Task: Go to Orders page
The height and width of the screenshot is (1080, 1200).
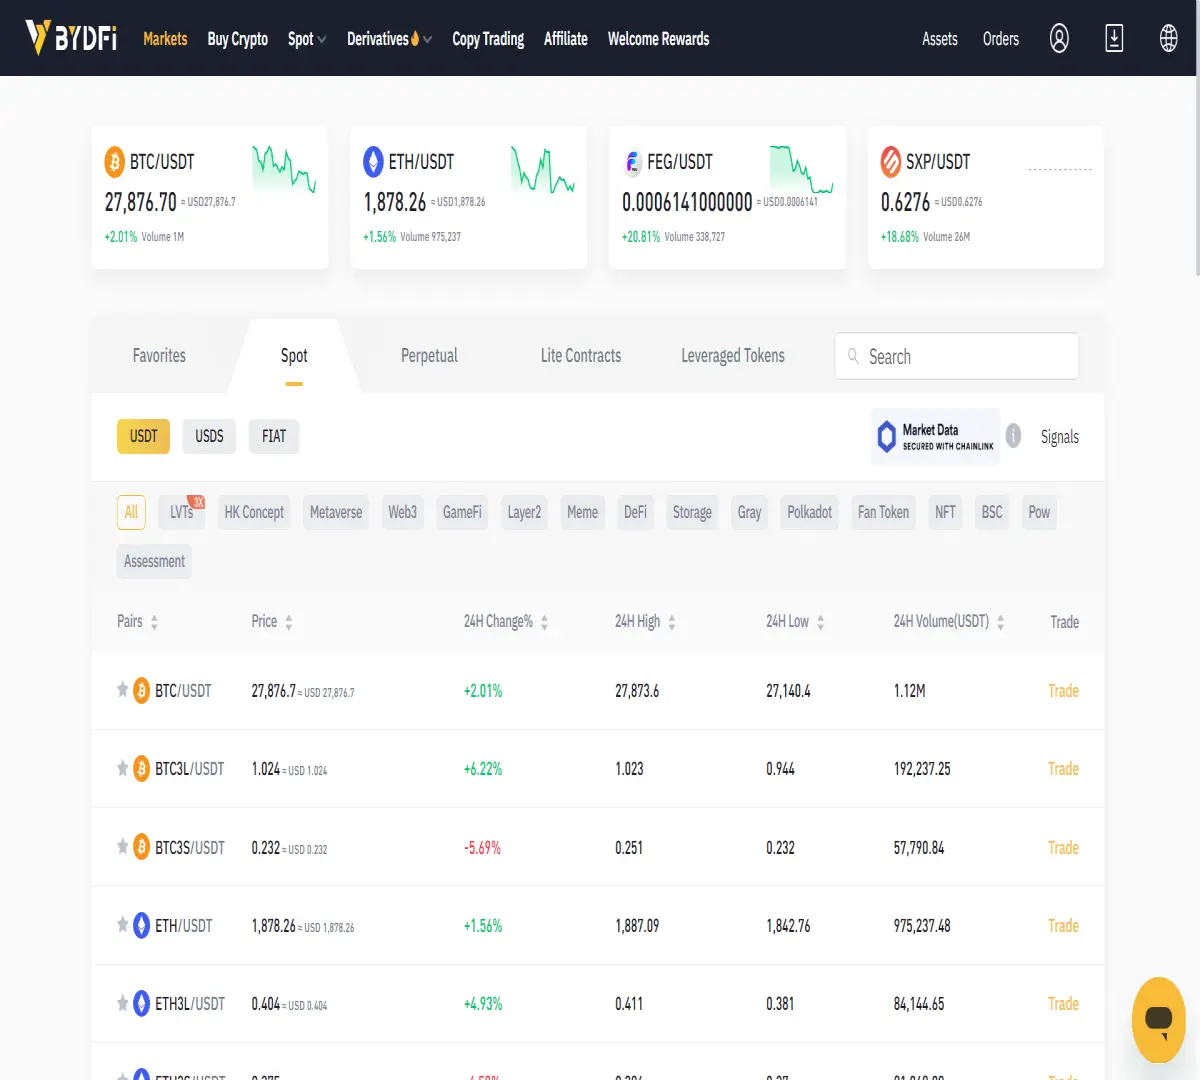Action: click(x=1001, y=39)
